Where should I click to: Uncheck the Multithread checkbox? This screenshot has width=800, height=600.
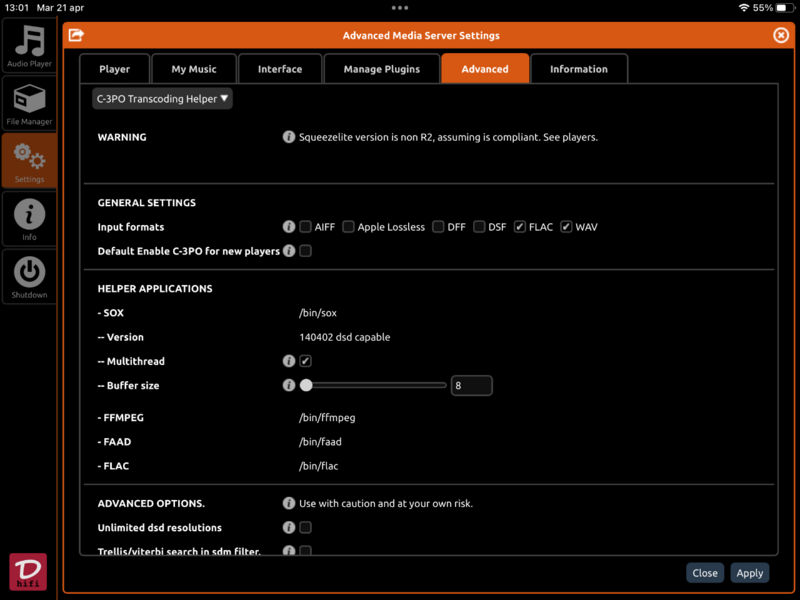pos(305,361)
